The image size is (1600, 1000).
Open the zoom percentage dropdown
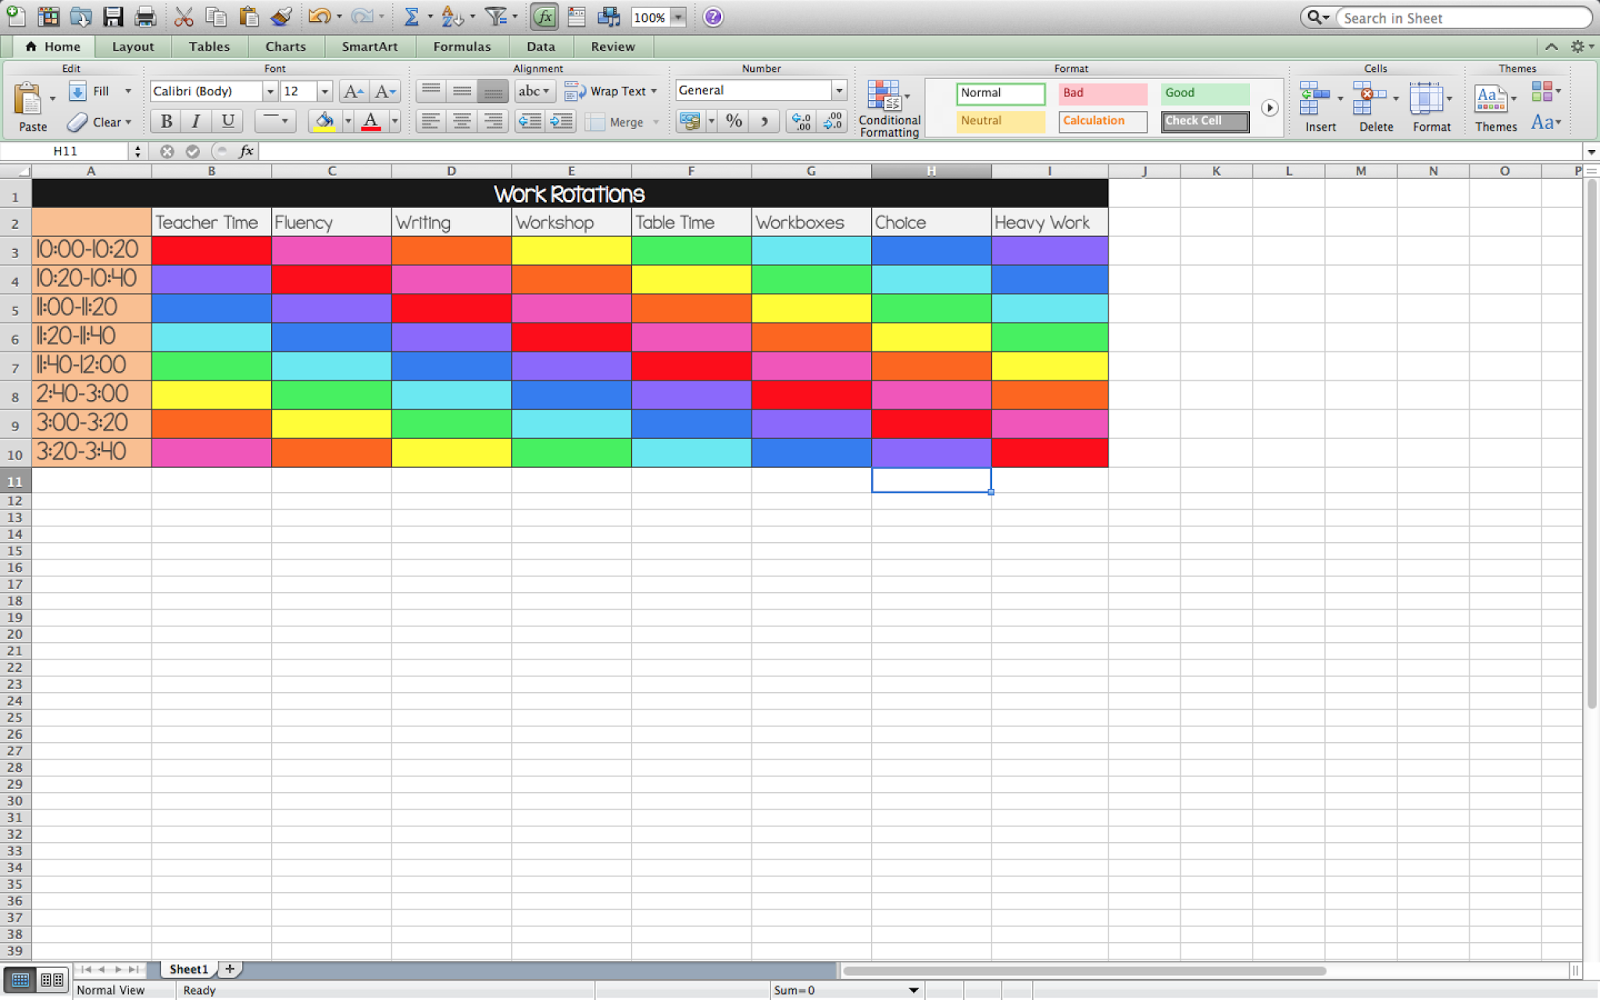[678, 17]
